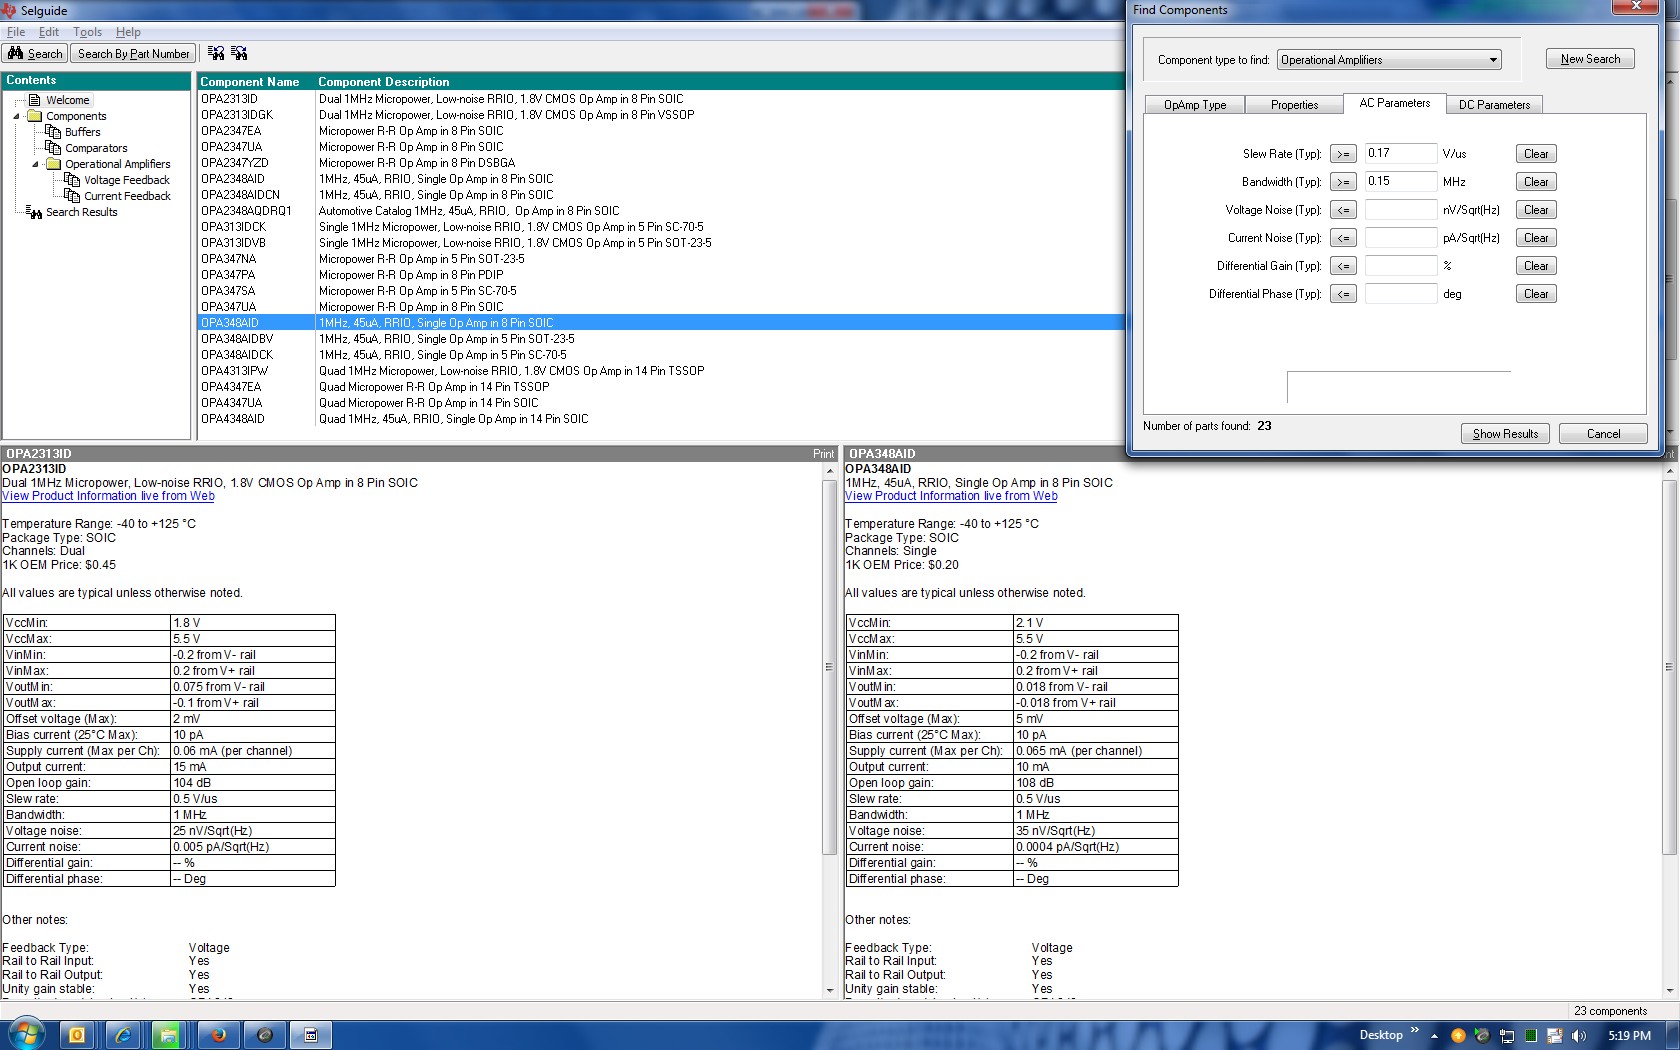Clear the Voltage Noise value
This screenshot has width=1680, height=1050.
point(1536,210)
